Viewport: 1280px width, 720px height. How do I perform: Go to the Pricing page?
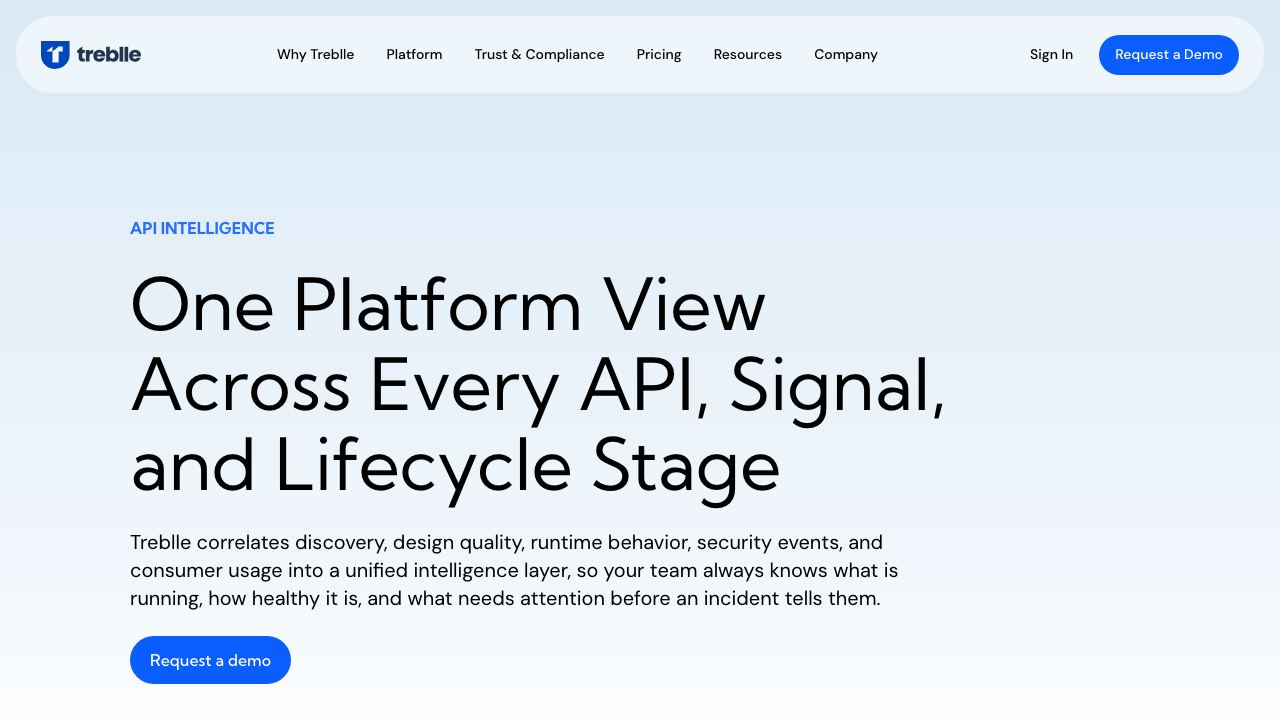[659, 55]
